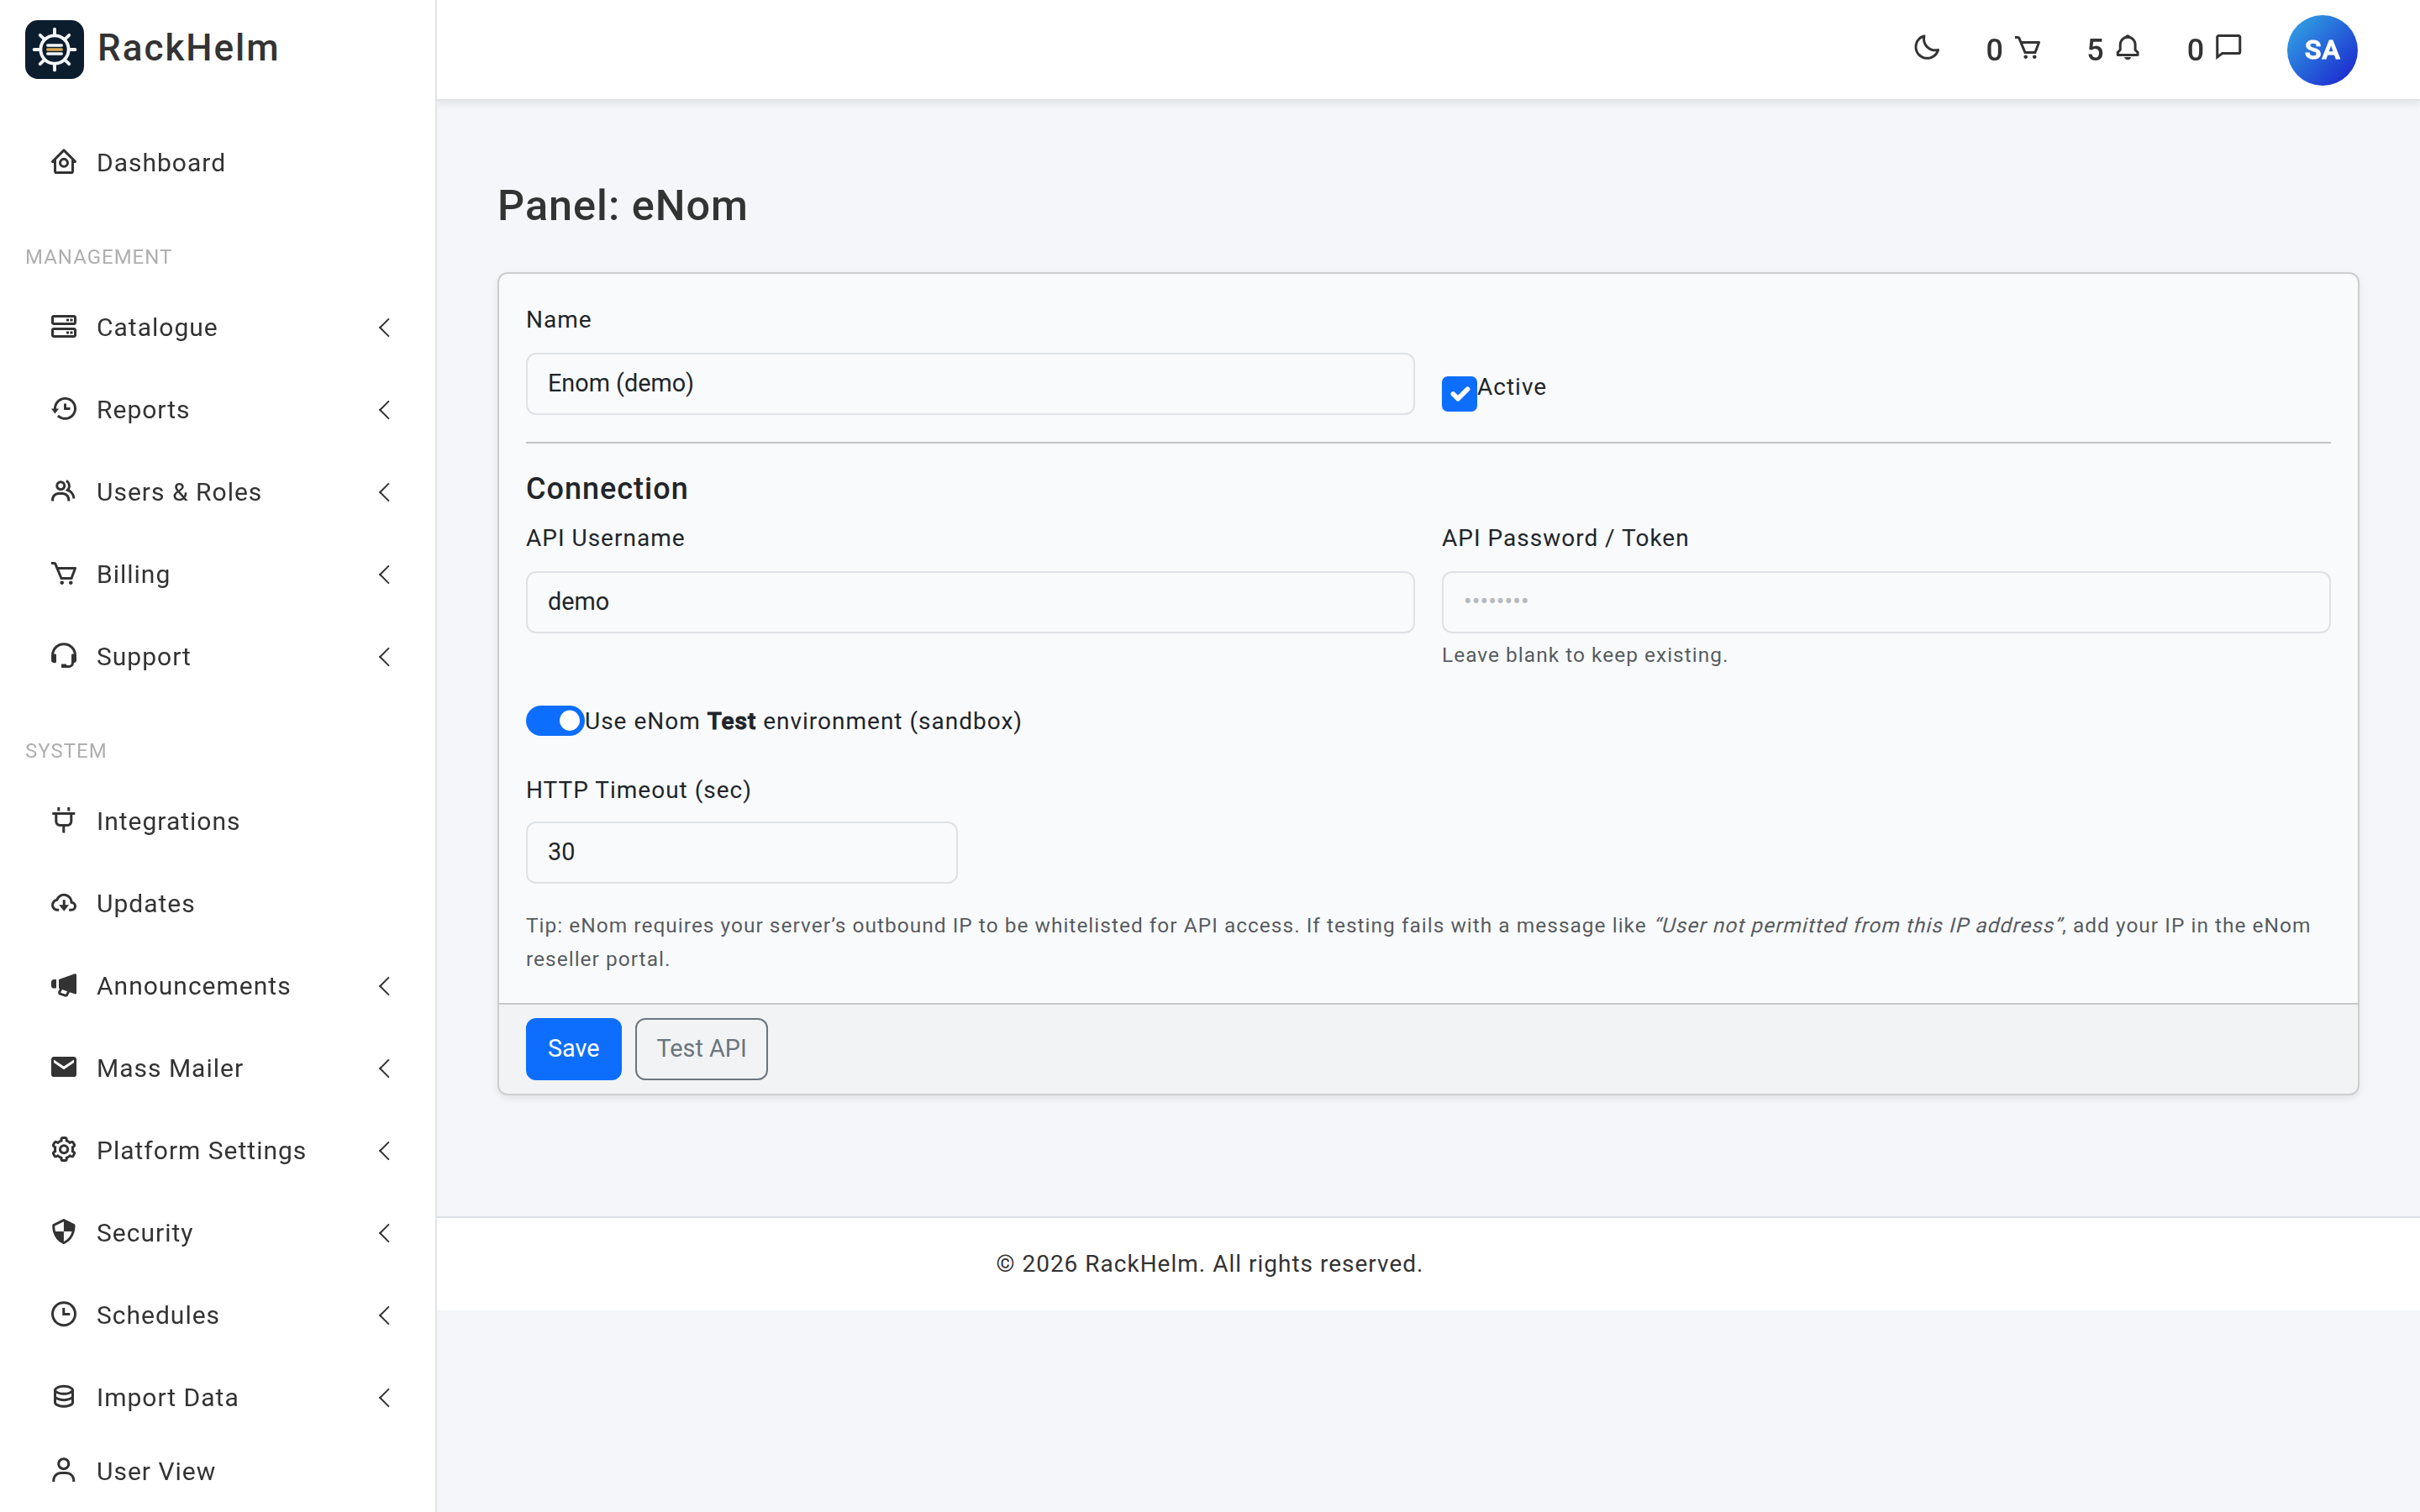Open the Integrations menu item
The height and width of the screenshot is (1512, 2420).
[218, 821]
